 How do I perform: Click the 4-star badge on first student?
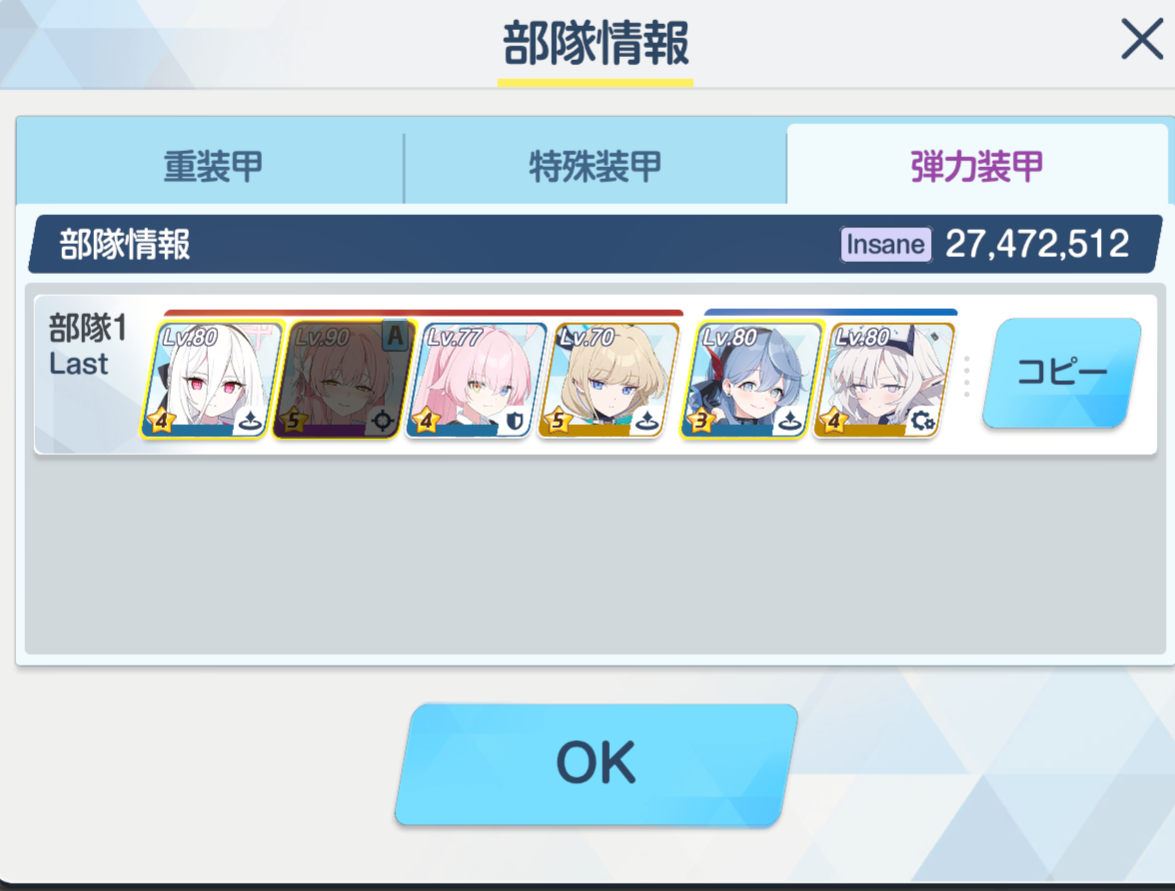tap(161, 420)
